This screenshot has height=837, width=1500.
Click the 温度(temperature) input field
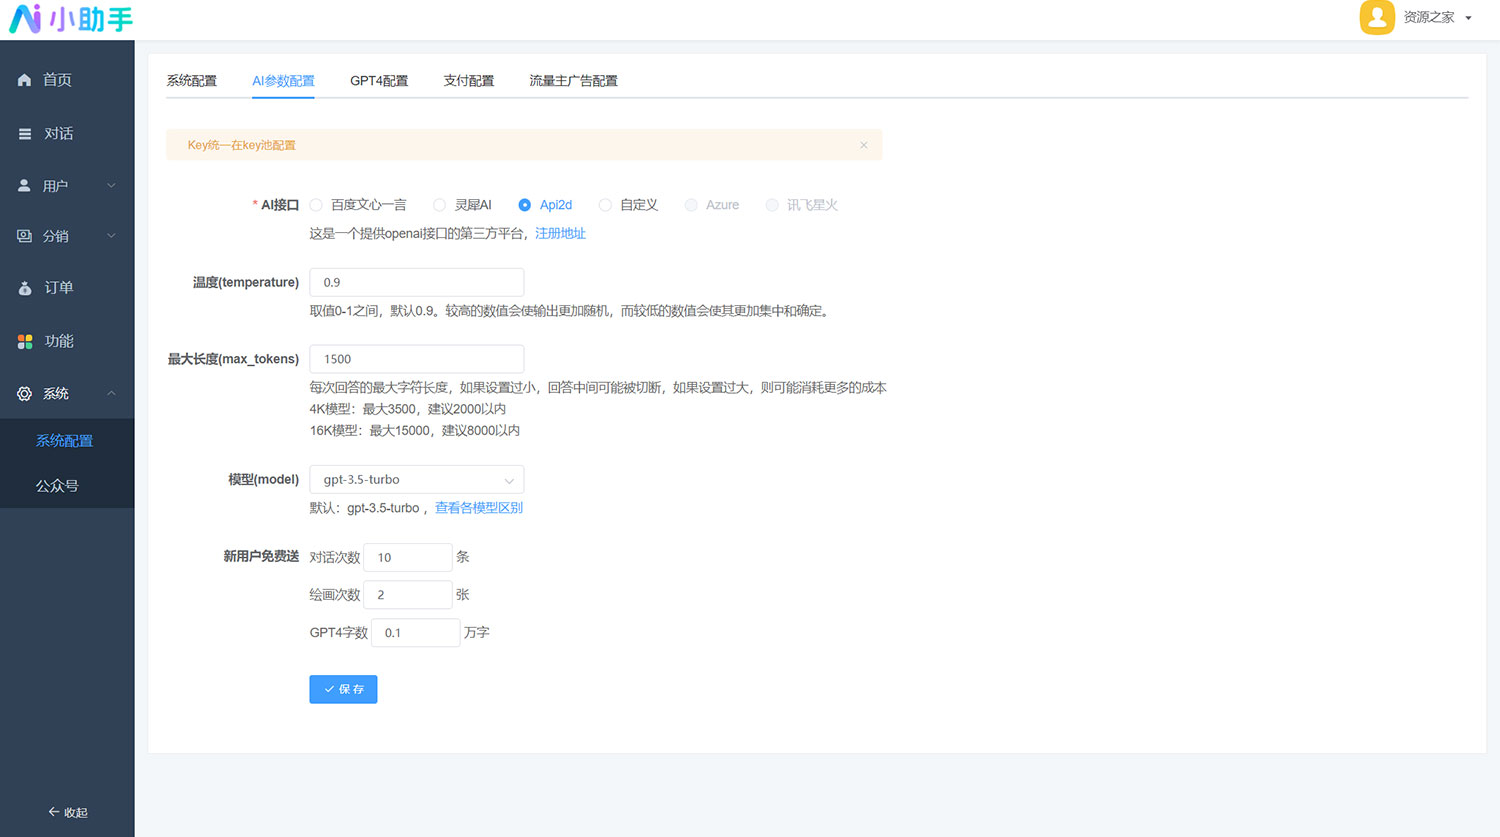[x=416, y=282]
